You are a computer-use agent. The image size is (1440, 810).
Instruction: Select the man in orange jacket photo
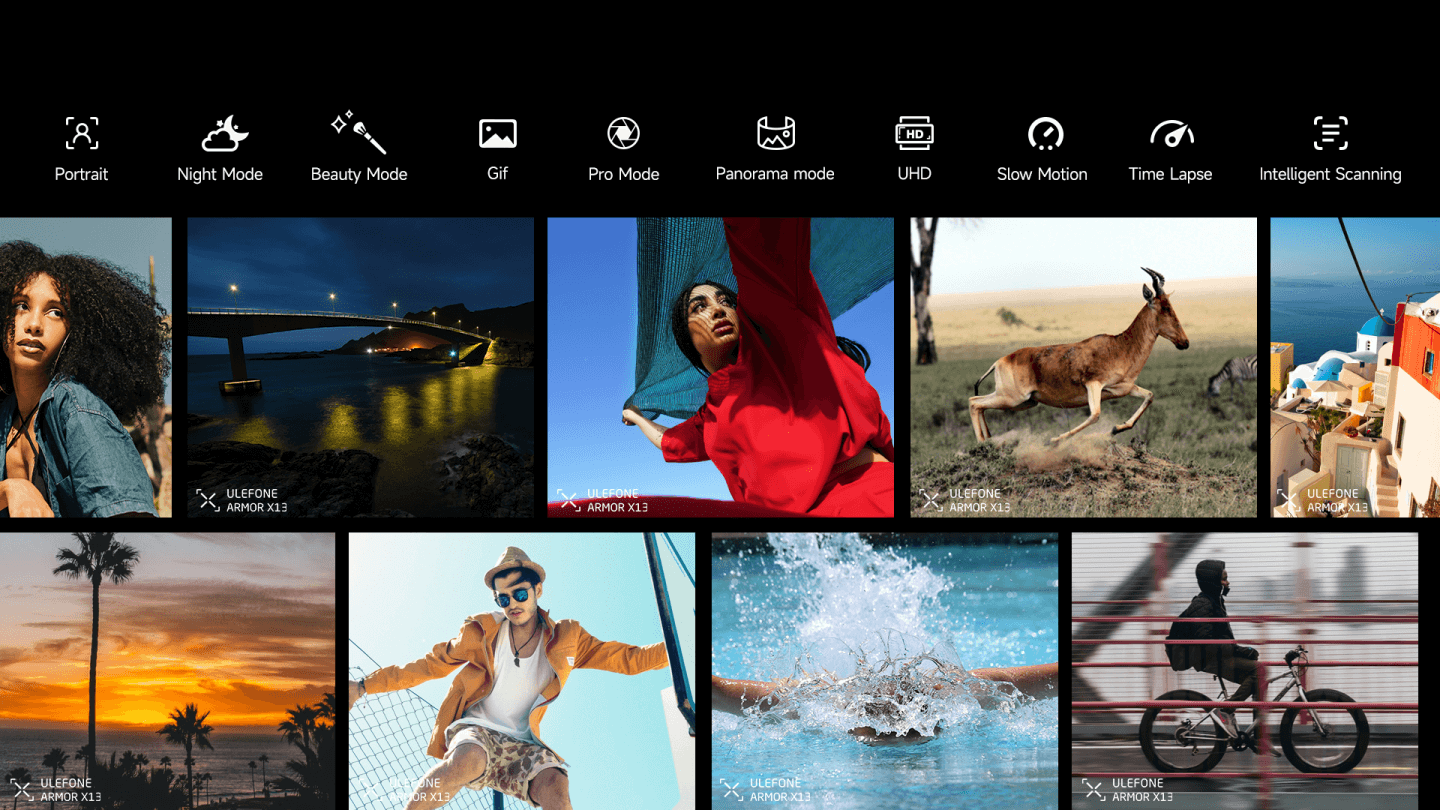(521, 670)
